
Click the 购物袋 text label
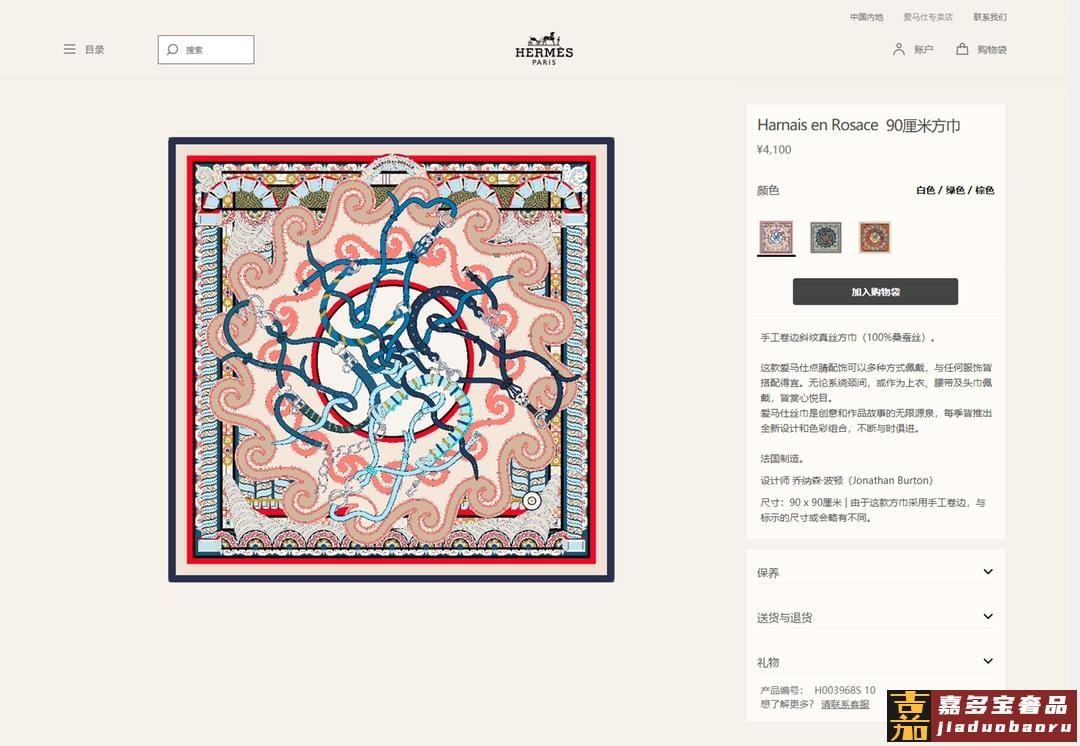pyautogui.click(x=992, y=50)
